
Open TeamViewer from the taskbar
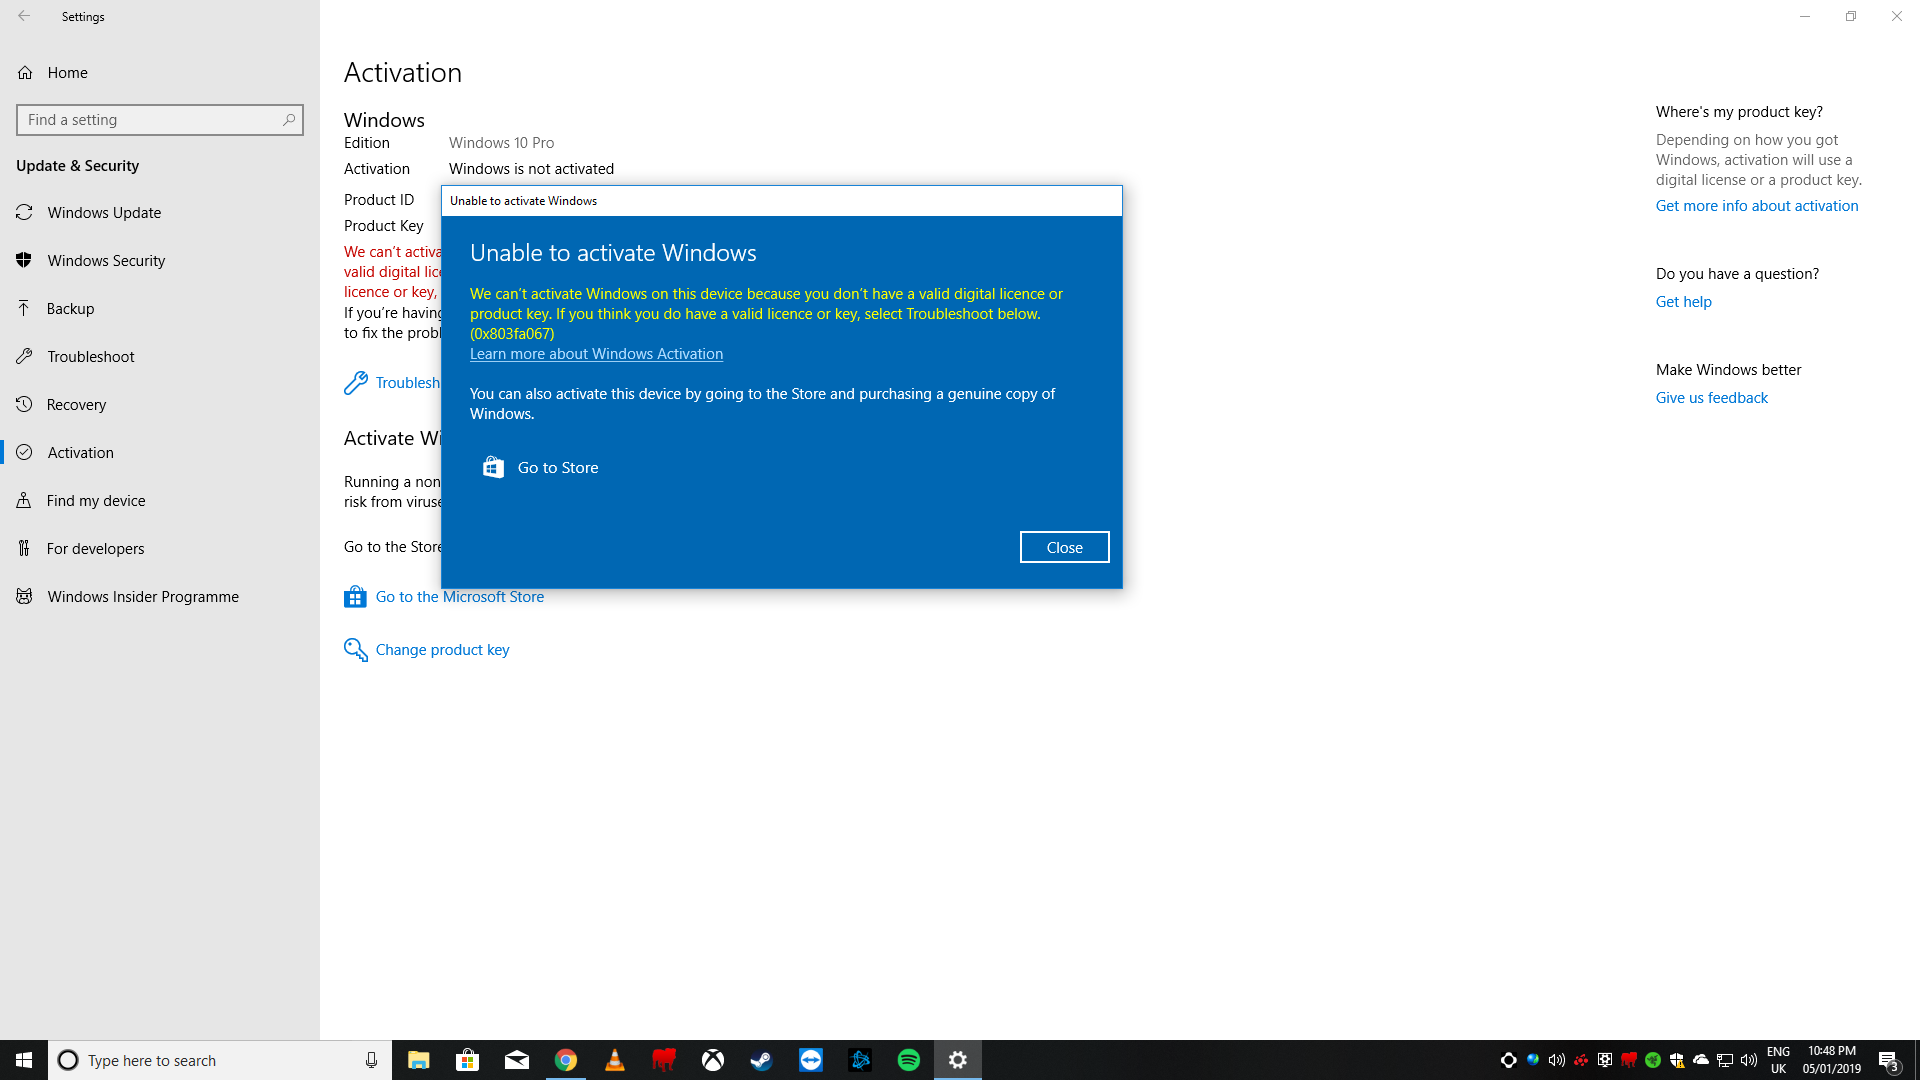[811, 1060]
